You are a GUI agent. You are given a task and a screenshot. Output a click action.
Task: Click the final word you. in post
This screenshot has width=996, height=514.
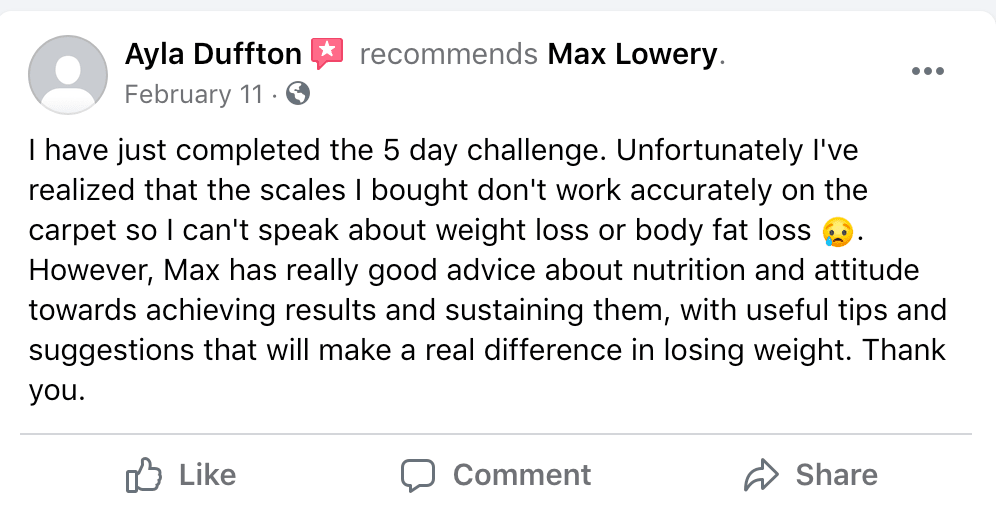[57, 391]
